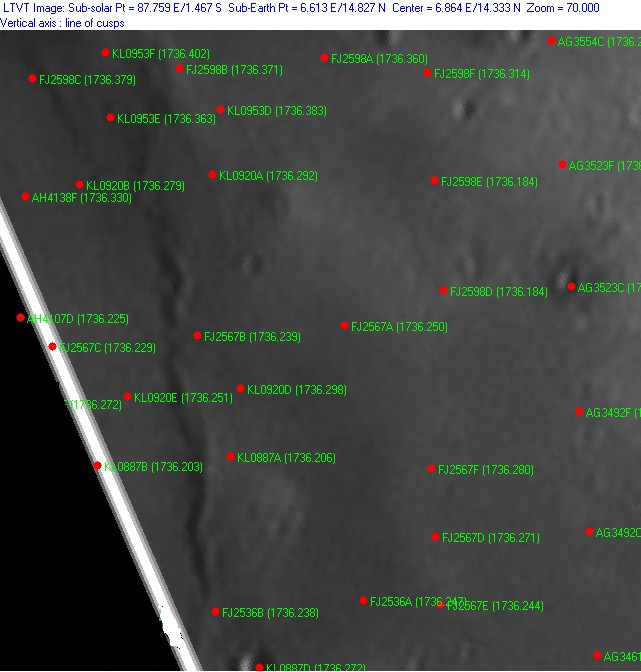
Task: Click the red marker next to FJ2598D
Action: tap(444, 291)
